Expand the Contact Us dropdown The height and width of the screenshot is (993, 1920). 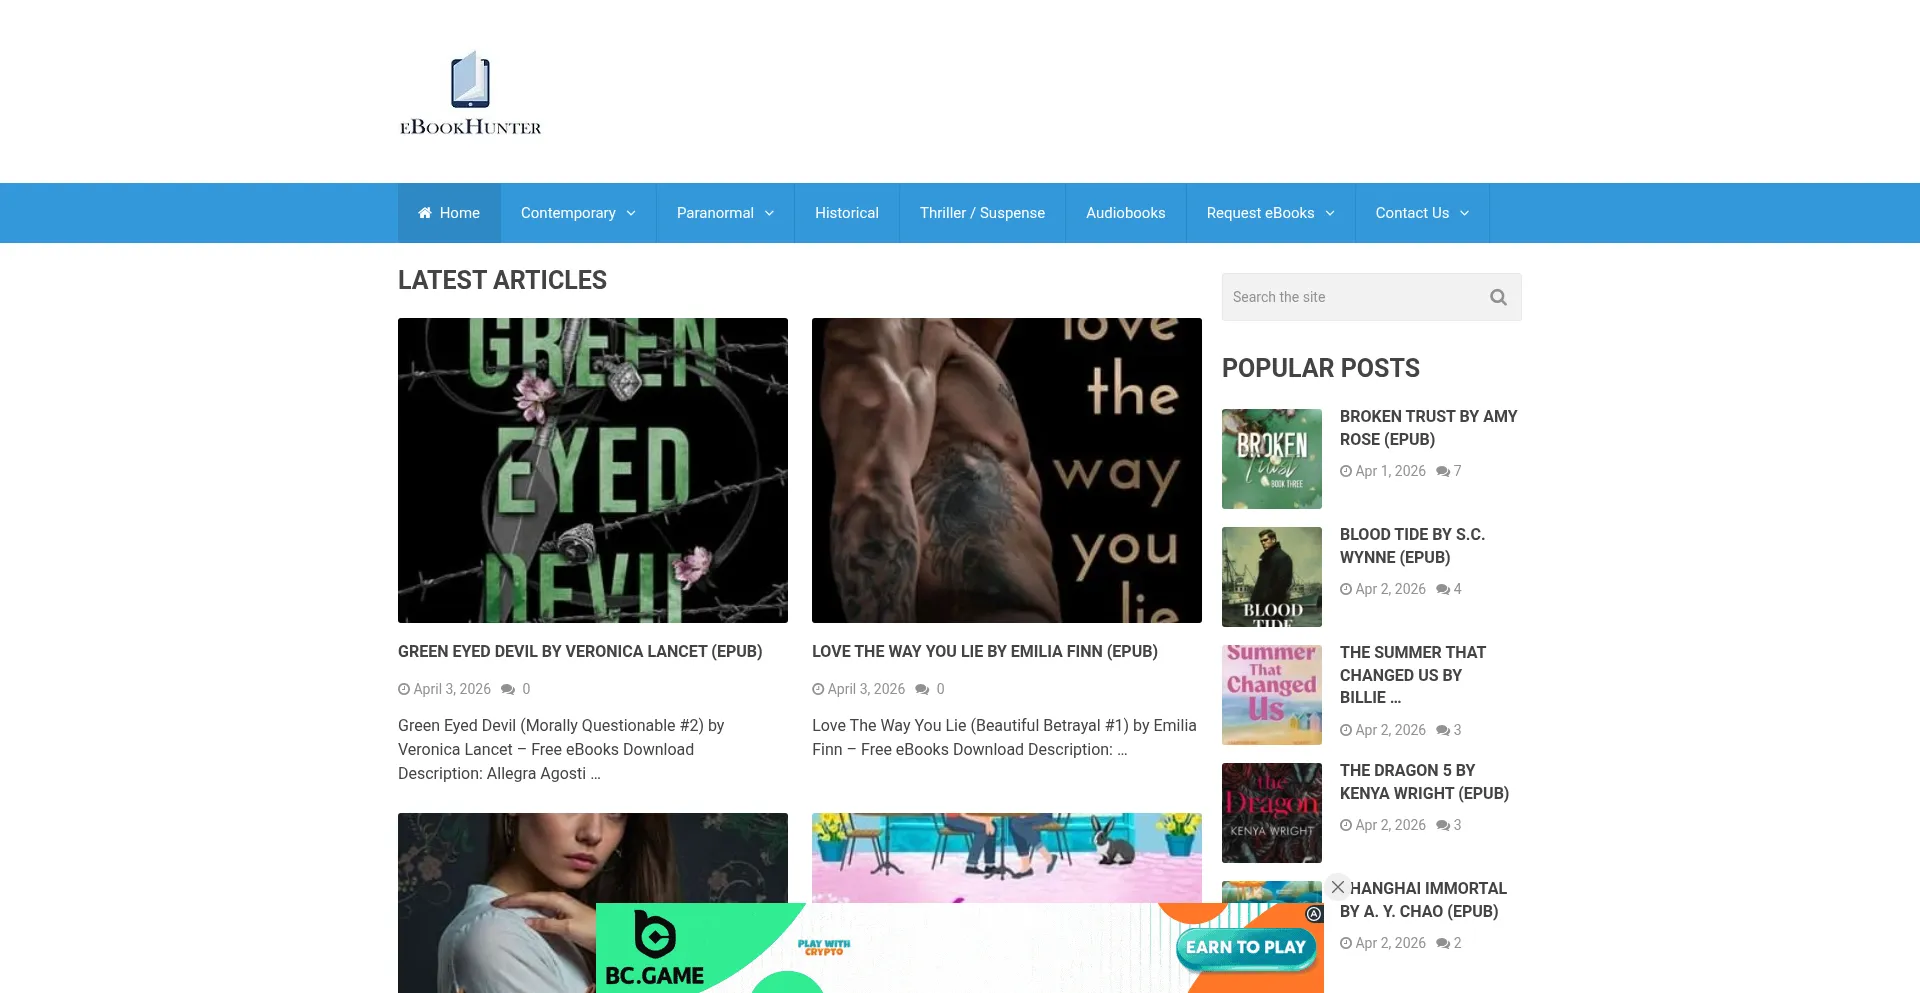pos(1422,213)
